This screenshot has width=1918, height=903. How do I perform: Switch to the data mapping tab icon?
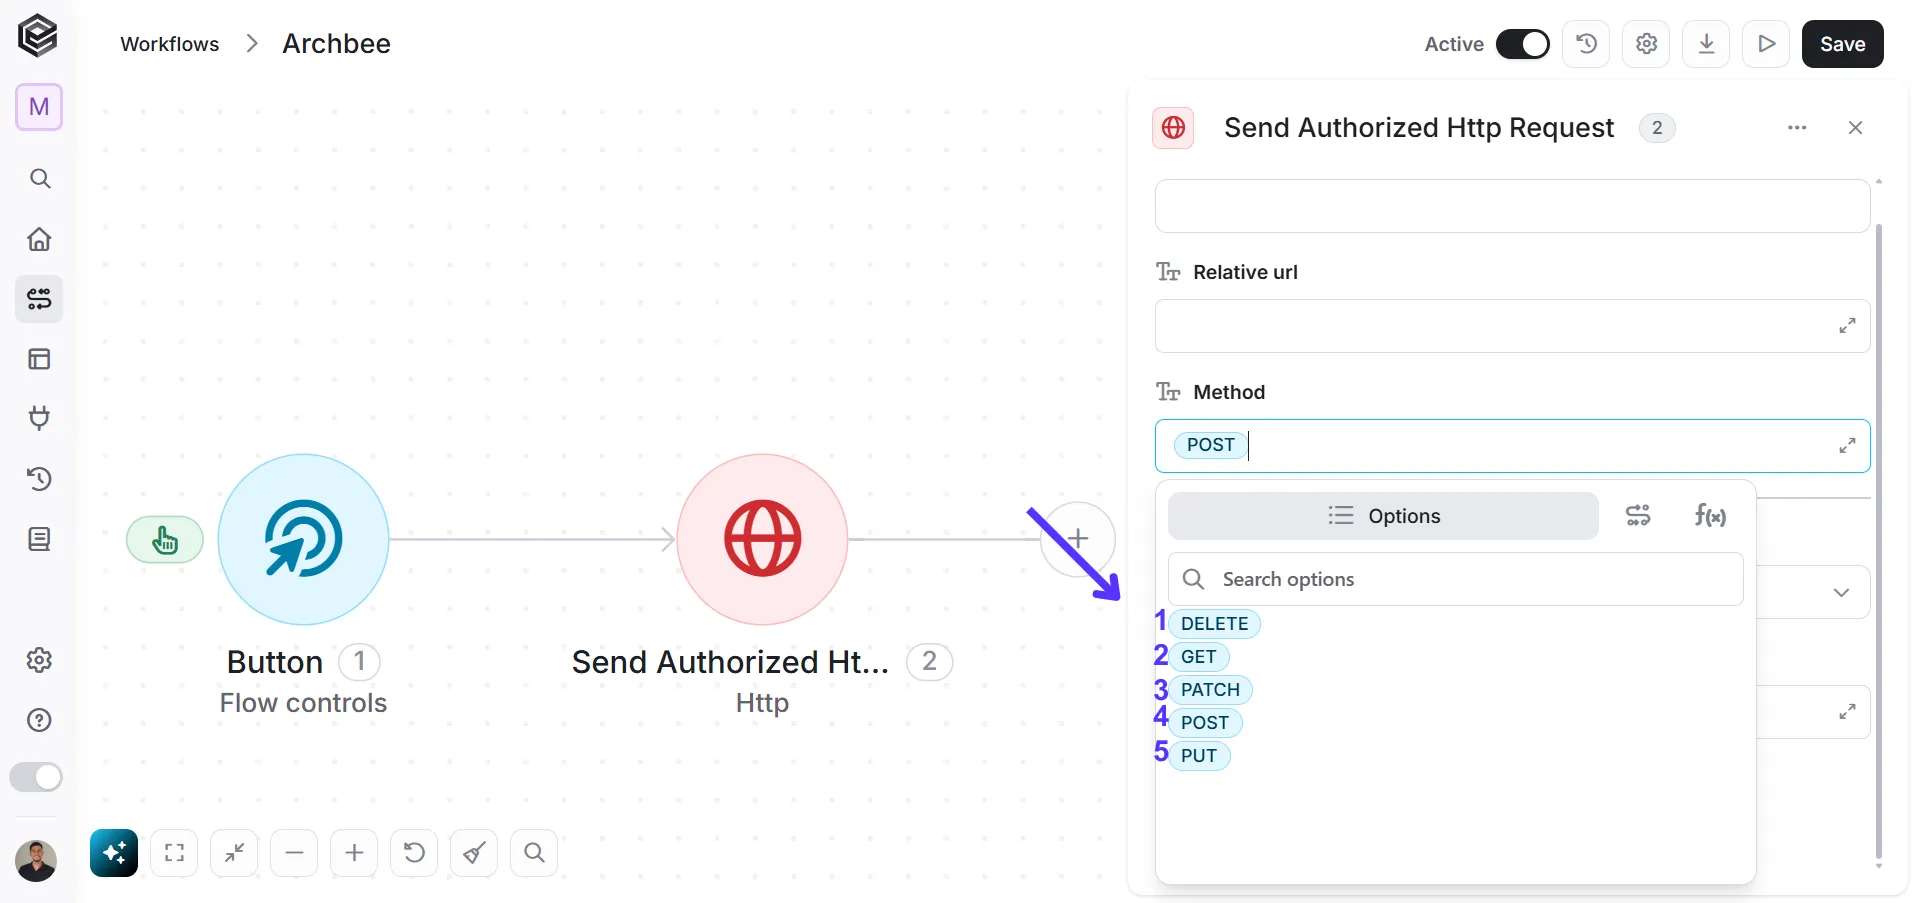point(1638,516)
